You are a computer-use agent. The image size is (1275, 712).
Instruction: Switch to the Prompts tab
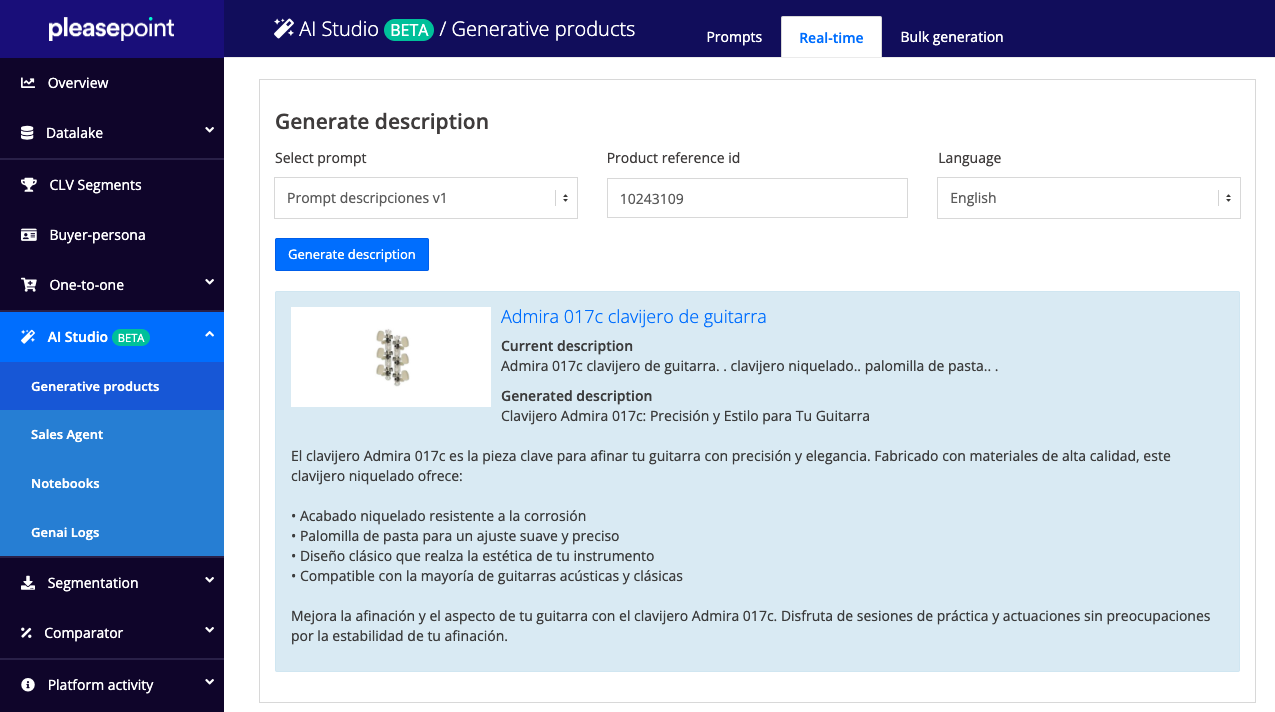coord(734,37)
